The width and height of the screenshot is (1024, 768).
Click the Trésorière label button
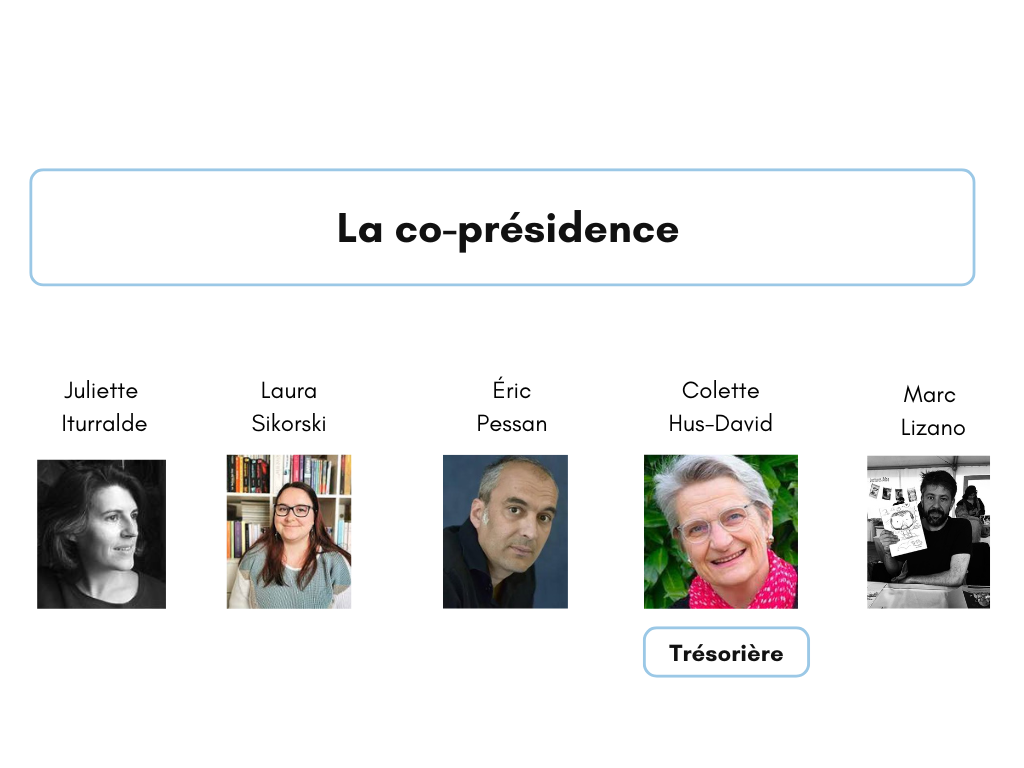click(726, 653)
